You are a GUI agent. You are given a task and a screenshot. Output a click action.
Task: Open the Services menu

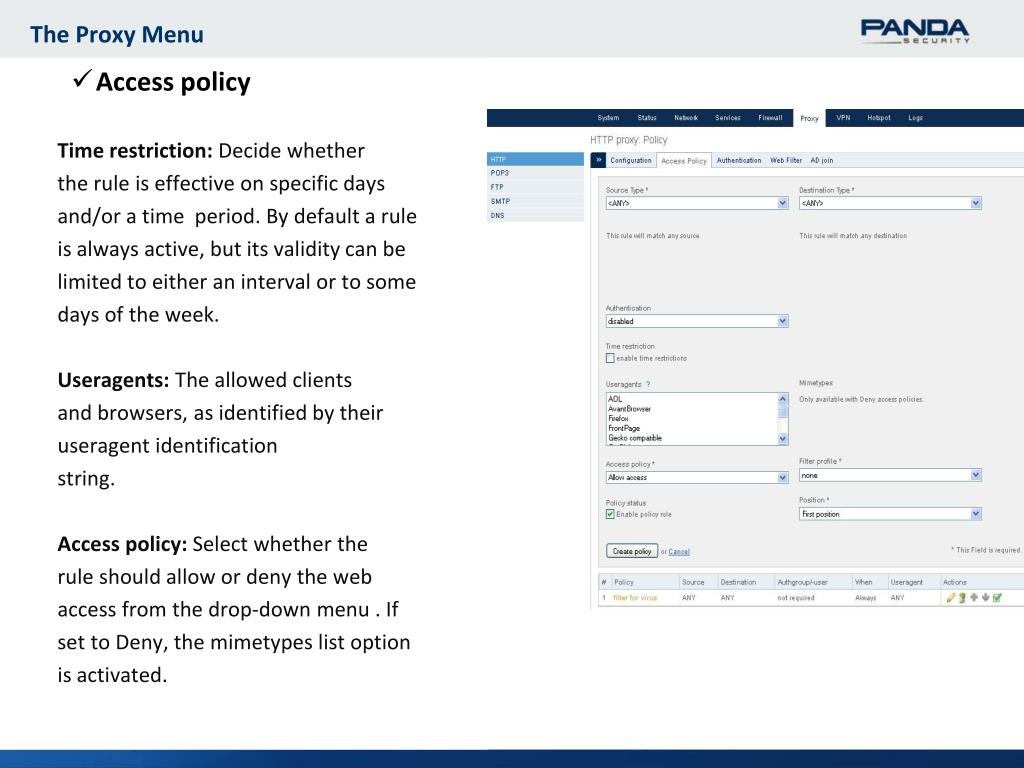[x=728, y=118]
